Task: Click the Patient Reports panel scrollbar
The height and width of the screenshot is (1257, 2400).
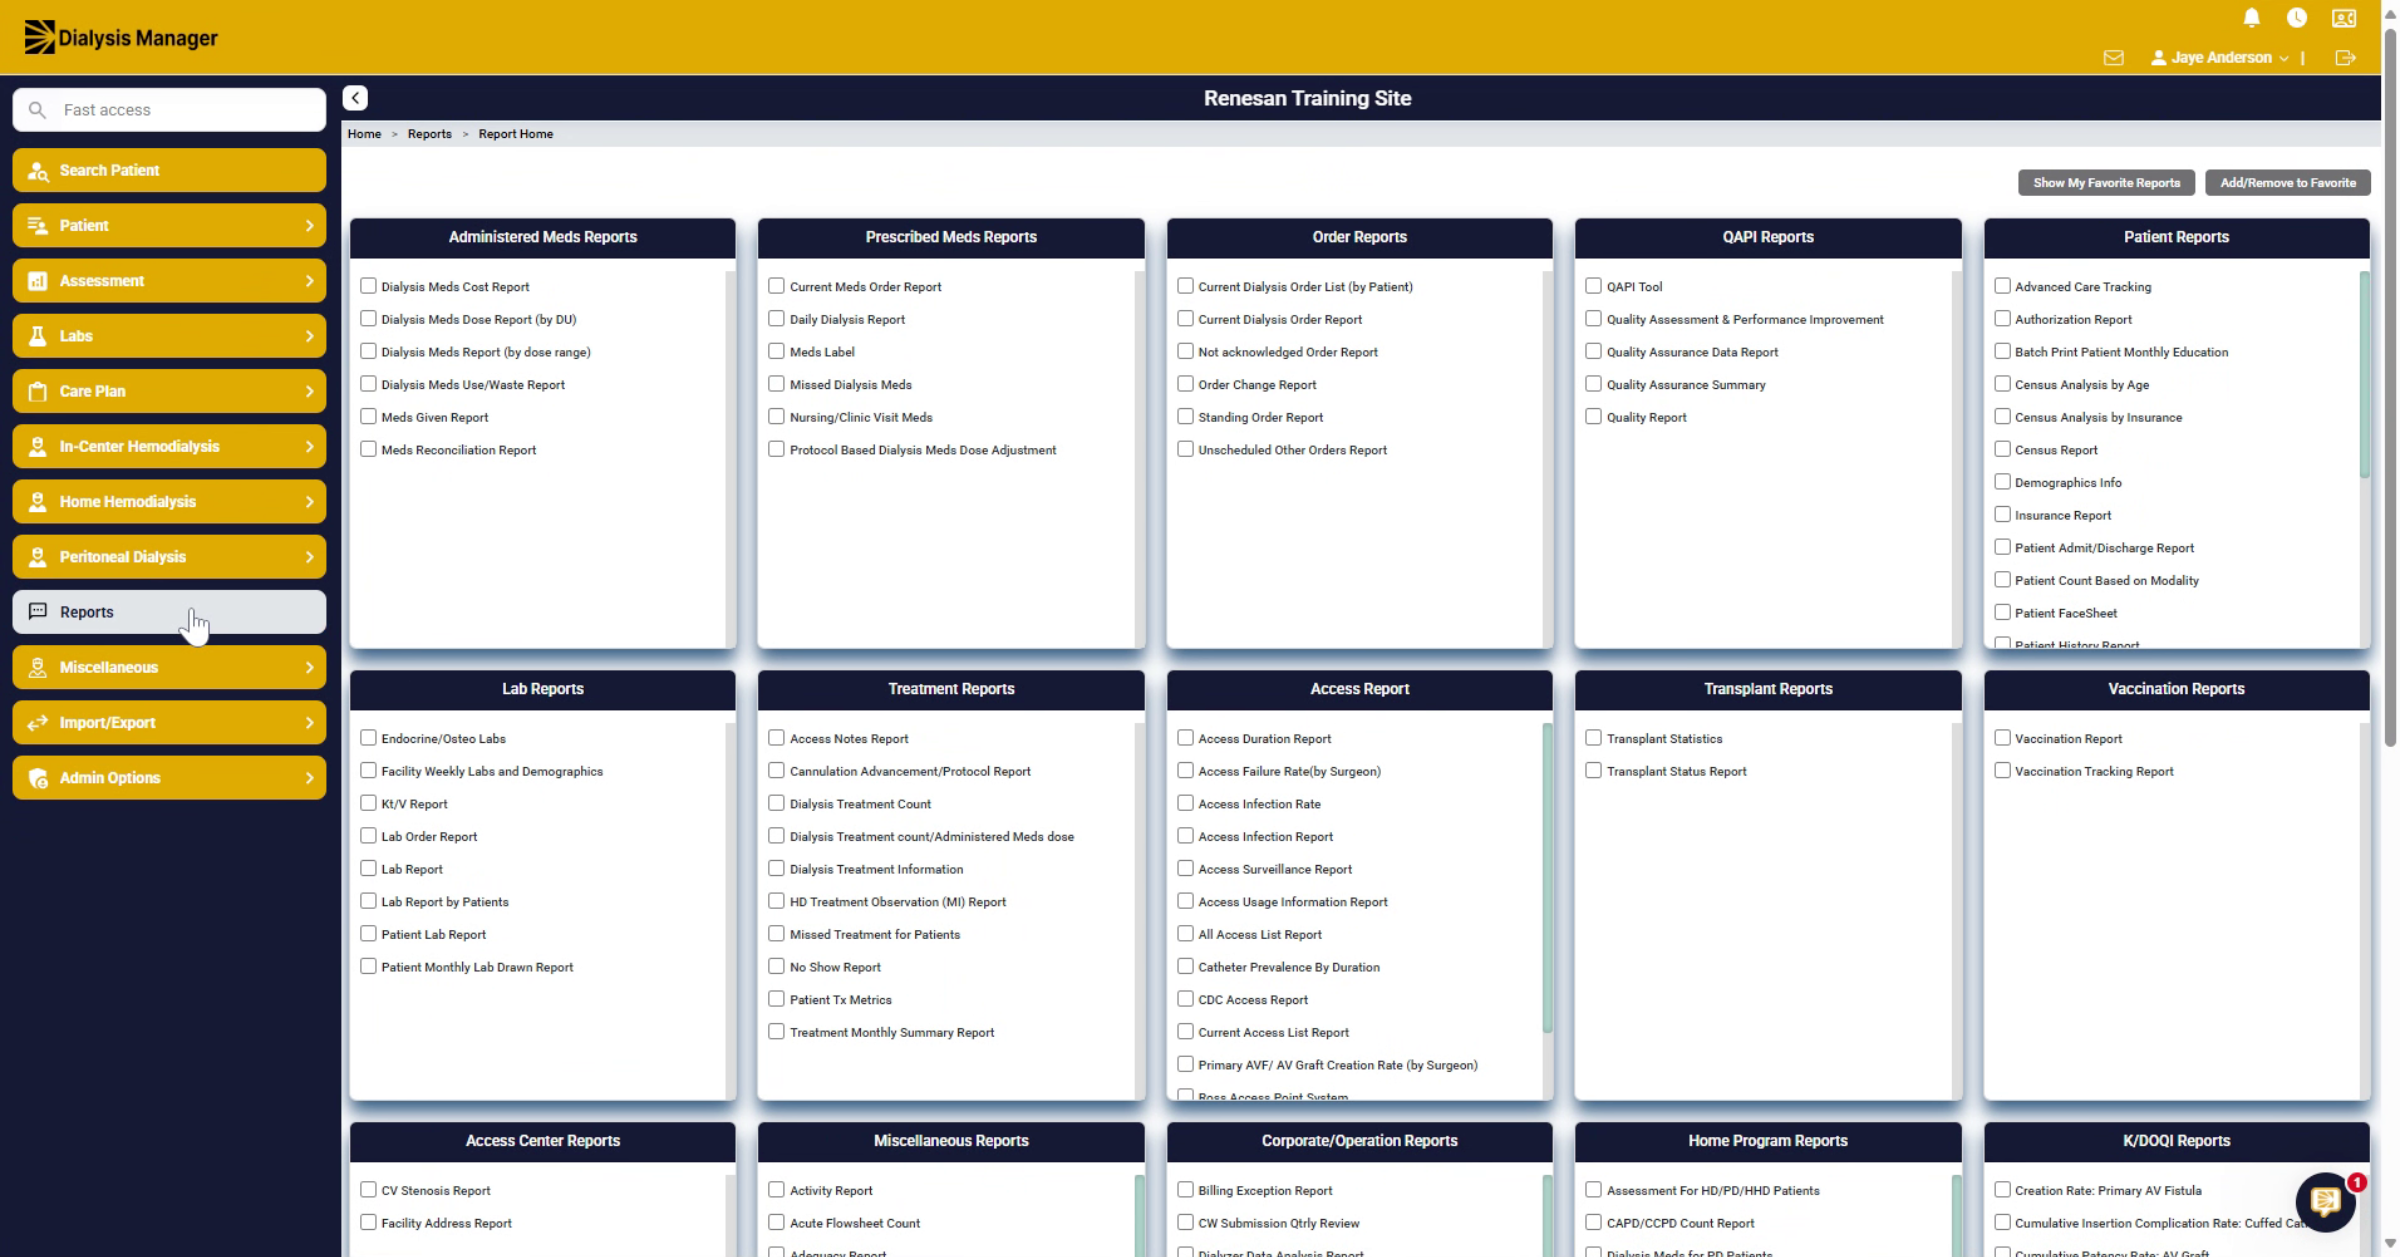Action: pyautogui.click(x=2364, y=375)
